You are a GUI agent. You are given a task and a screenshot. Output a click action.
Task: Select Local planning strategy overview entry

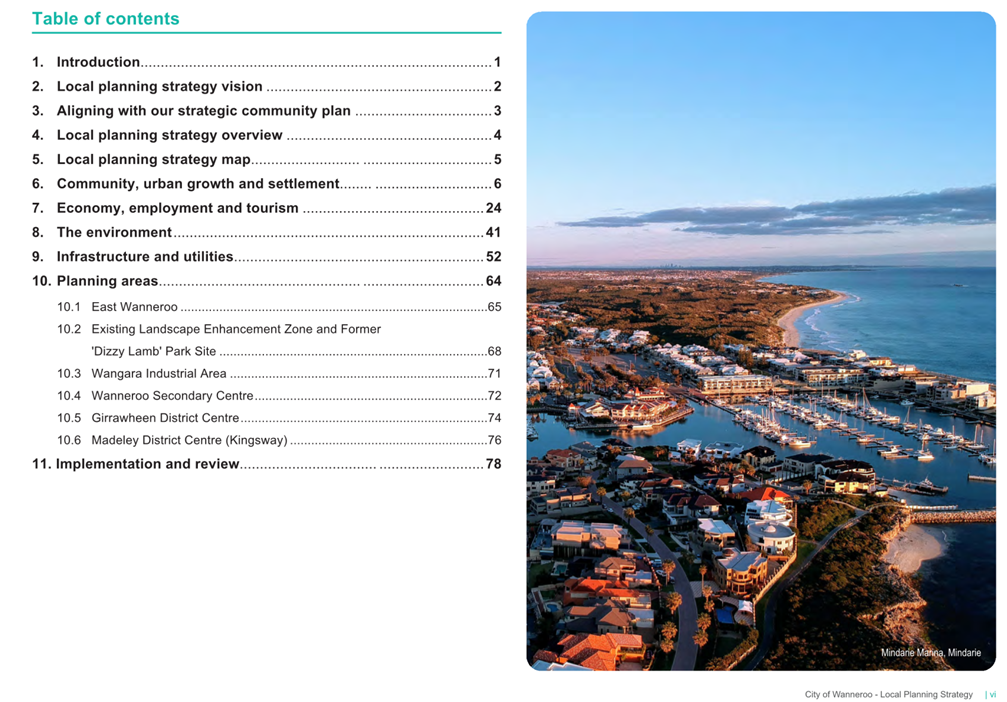coord(267,136)
